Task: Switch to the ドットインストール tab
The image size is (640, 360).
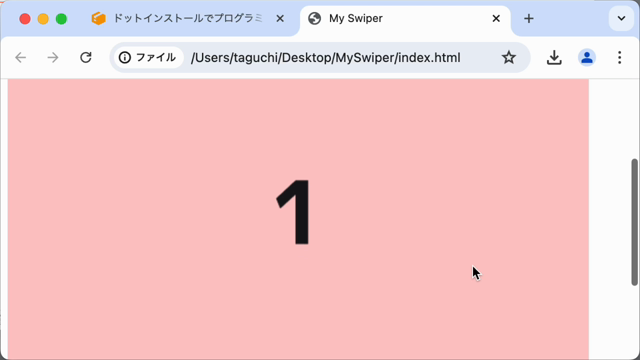Action: [x=188, y=18]
